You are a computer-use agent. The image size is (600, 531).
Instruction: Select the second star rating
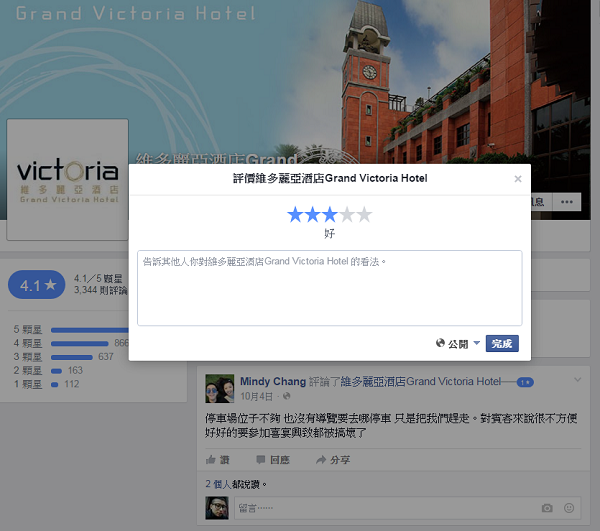(x=312, y=214)
